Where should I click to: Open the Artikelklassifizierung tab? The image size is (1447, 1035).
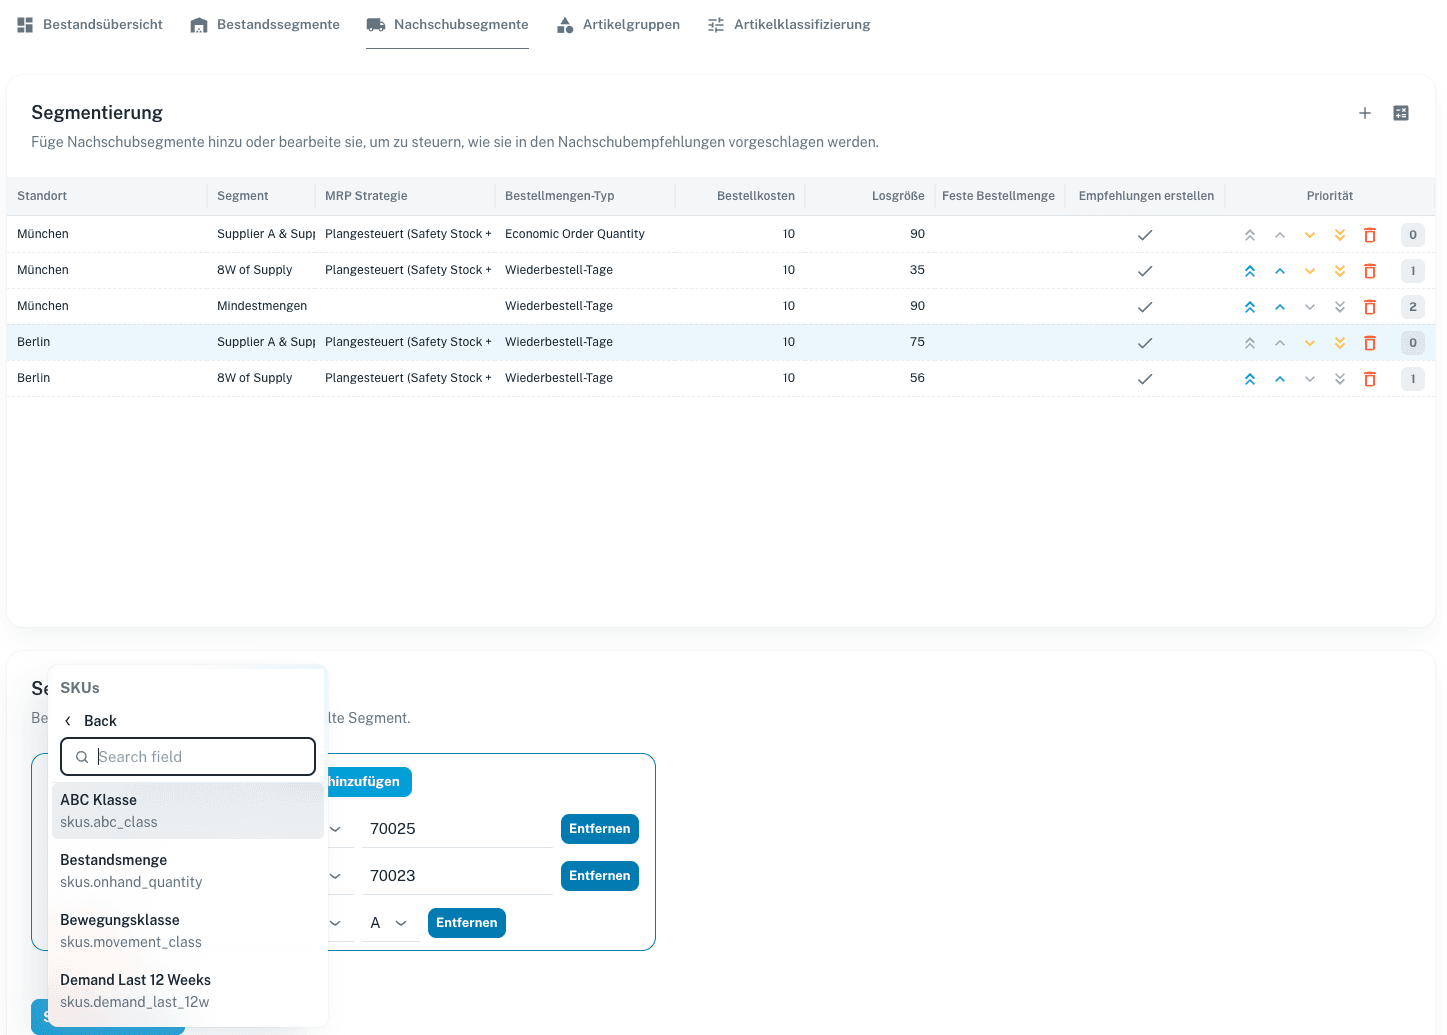coord(789,24)
